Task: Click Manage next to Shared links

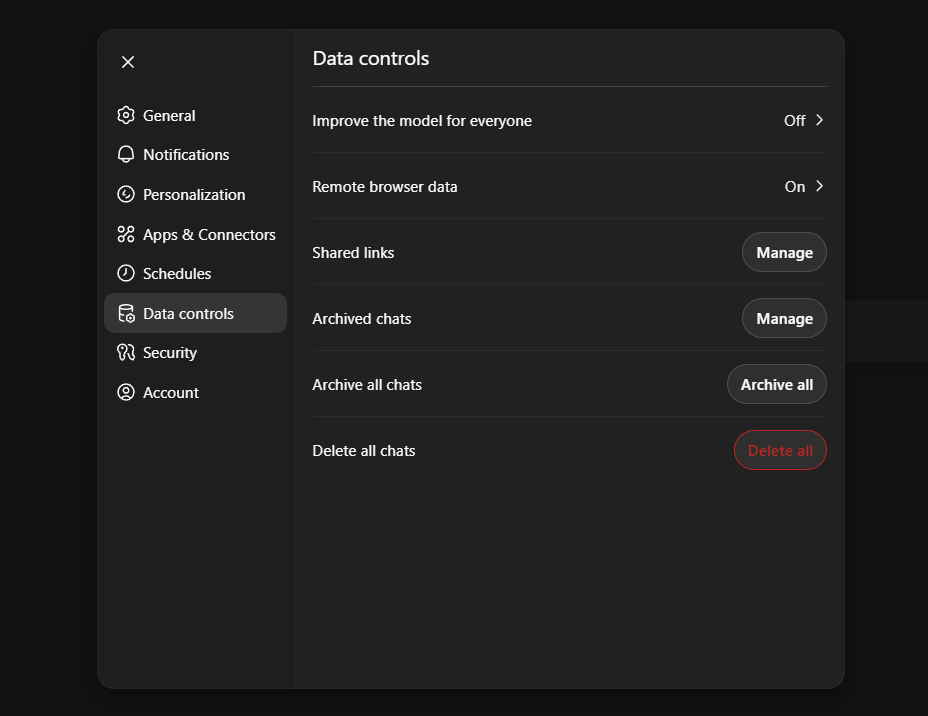Action: coord(784,252)
